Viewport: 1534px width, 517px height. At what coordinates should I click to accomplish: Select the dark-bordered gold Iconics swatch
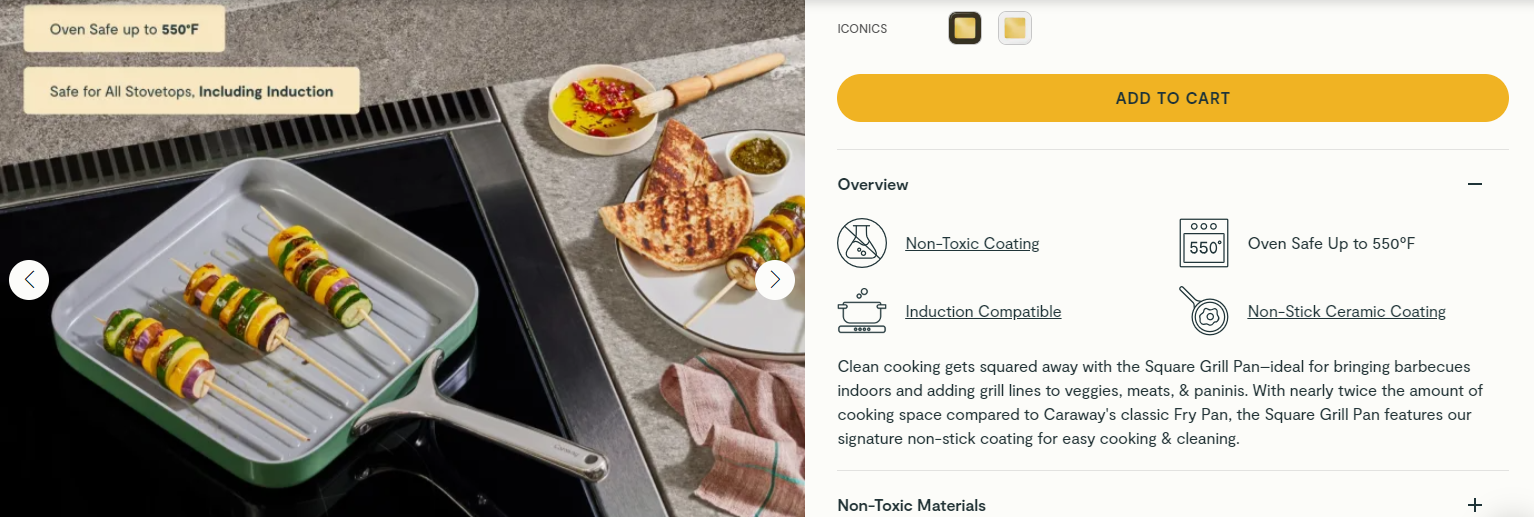pyautogui.click(x=965, y=28)
